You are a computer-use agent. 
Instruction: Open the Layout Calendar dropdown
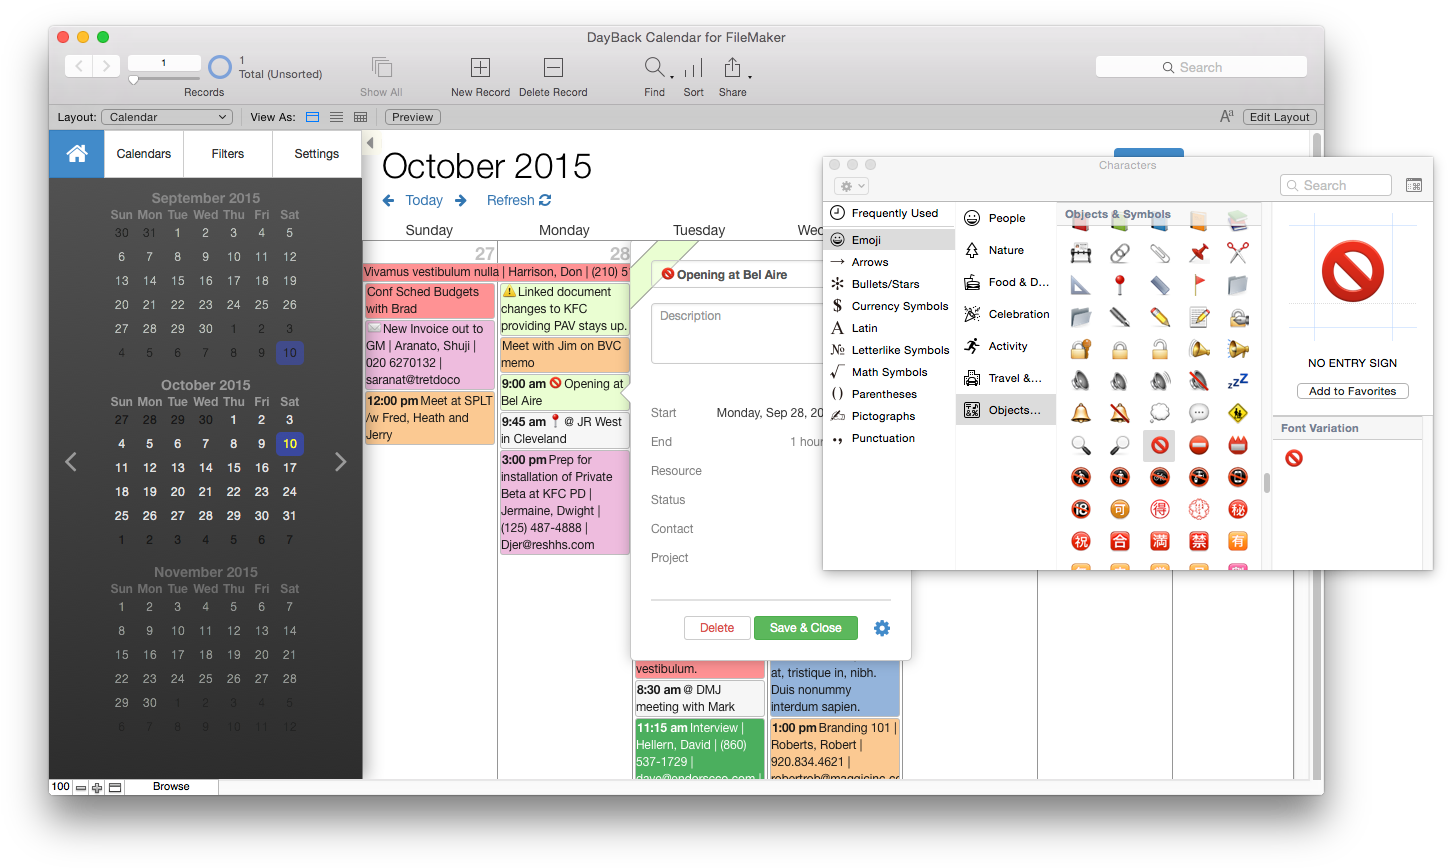click(x=167, y=117)
